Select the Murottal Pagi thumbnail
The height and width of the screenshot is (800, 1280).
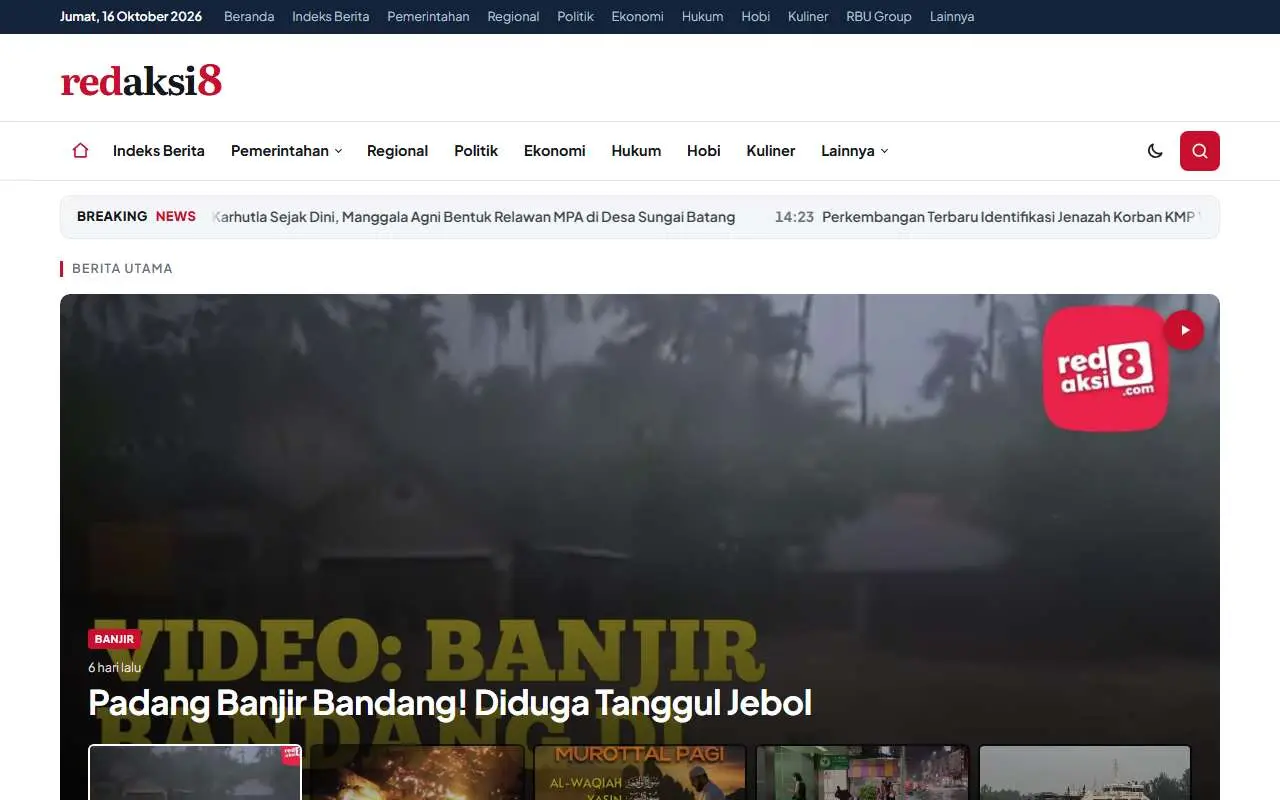point(640,772)
